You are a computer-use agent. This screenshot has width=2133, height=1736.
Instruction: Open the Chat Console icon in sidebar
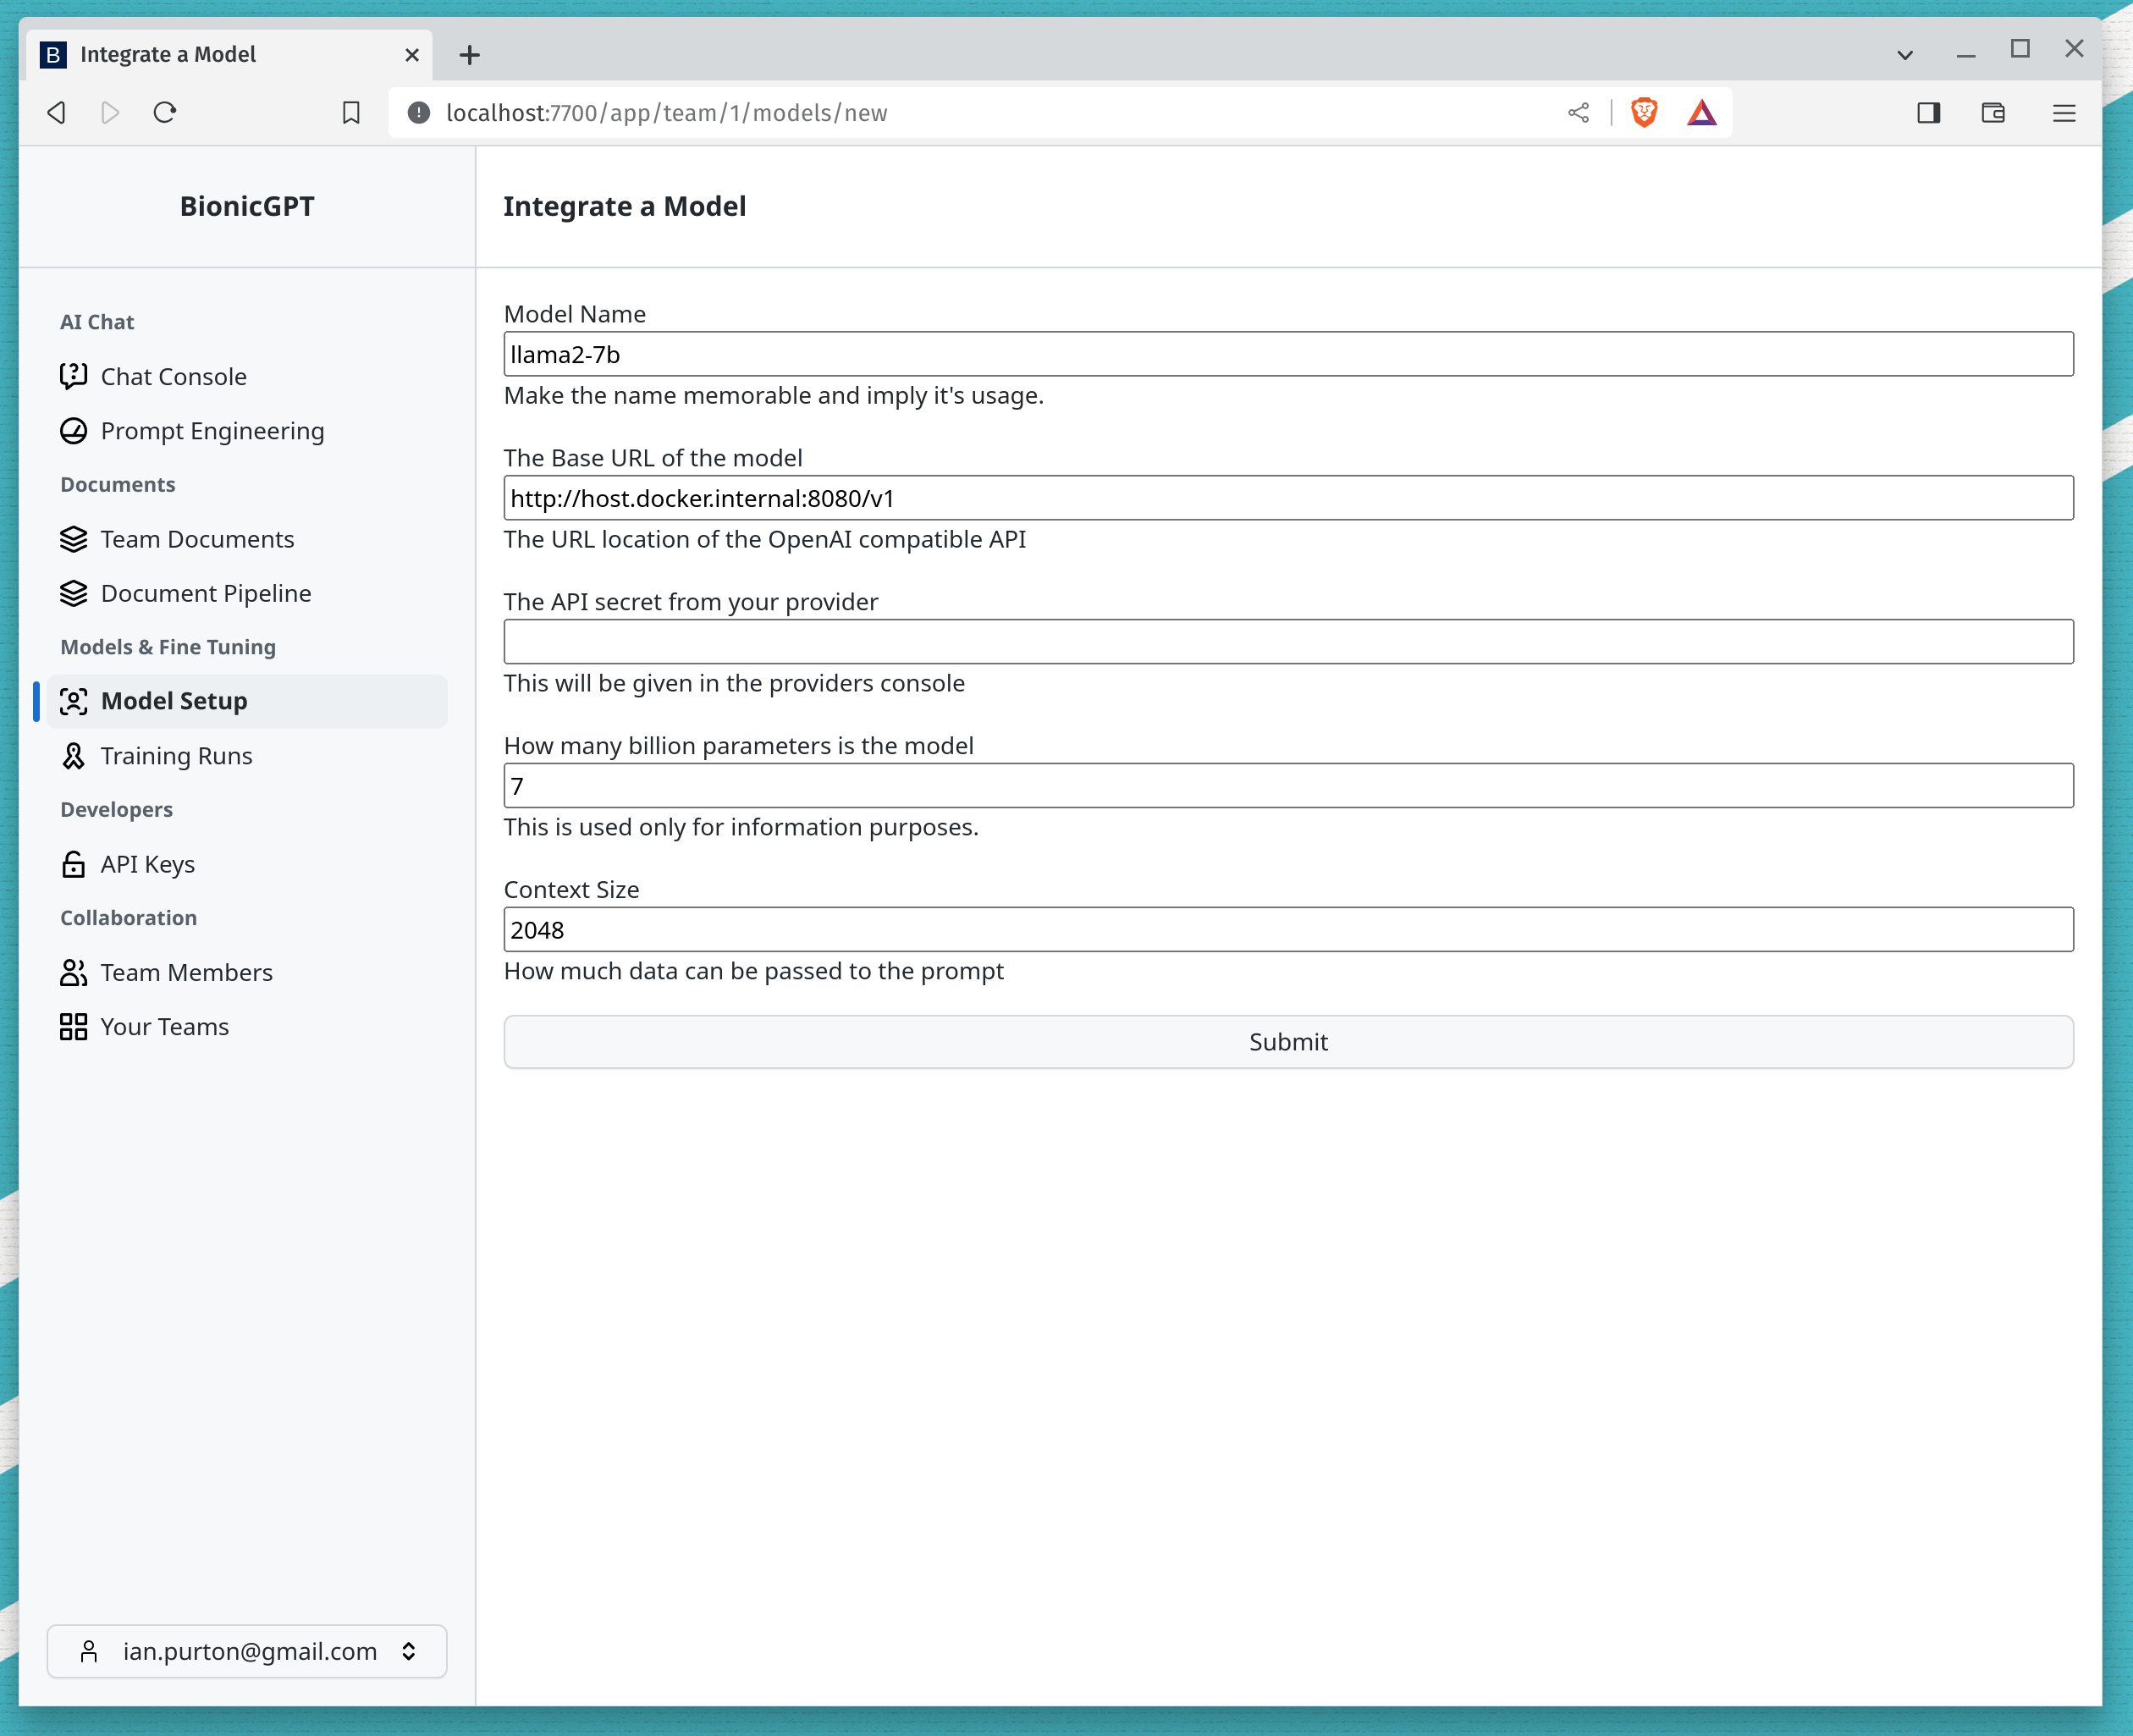pos(73,376)
